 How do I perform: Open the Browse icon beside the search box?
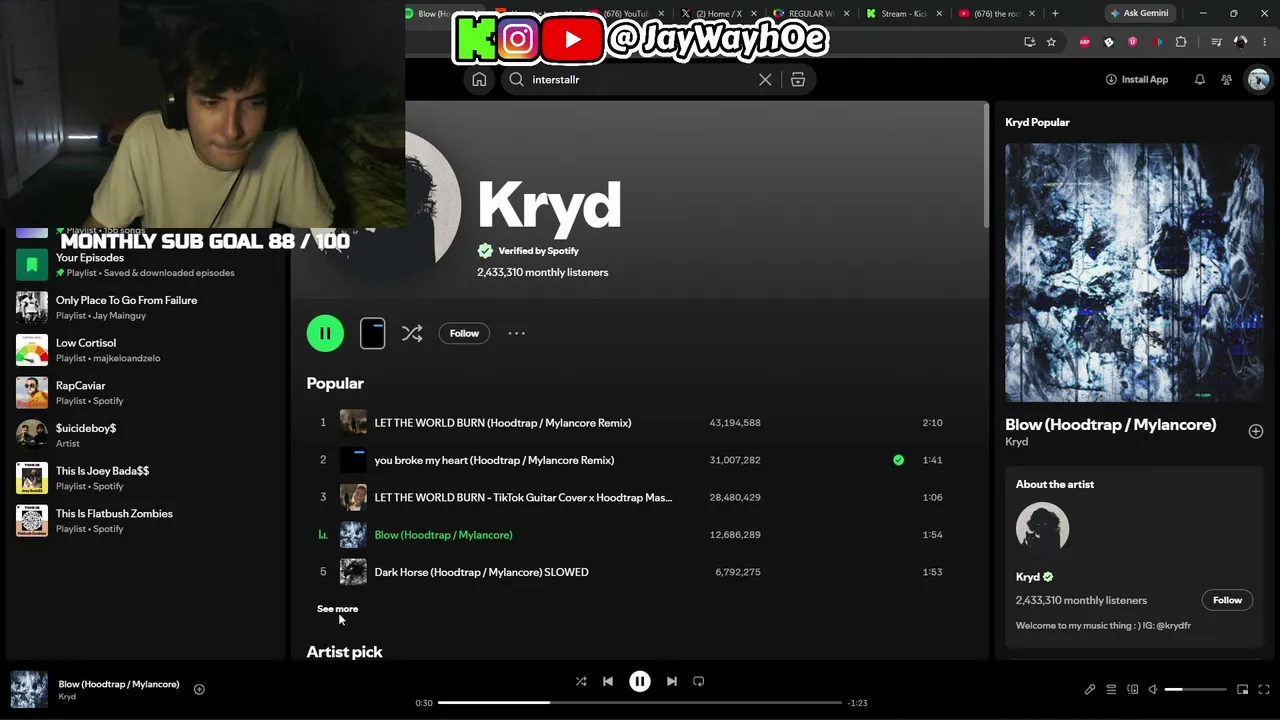tap(798, 80)
